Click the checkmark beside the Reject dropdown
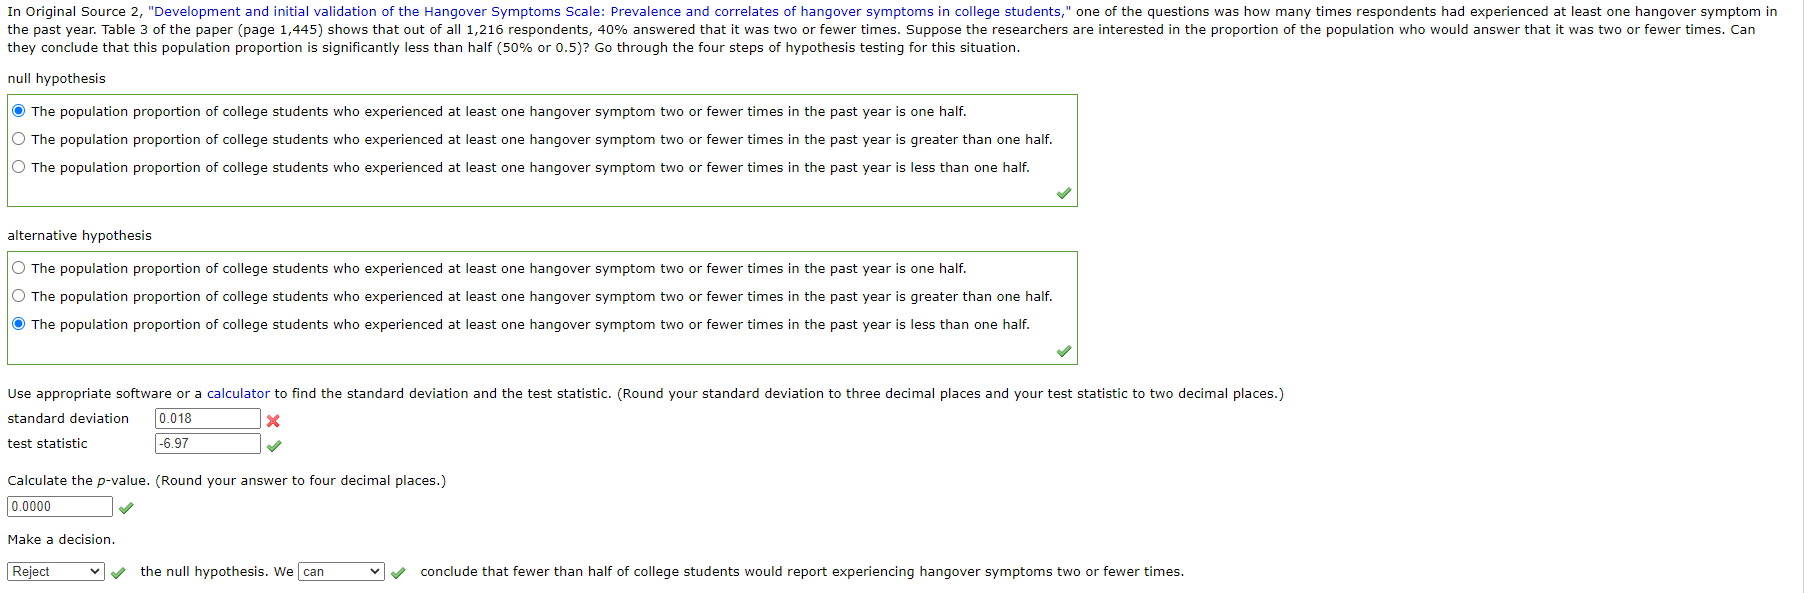The width and height of the screenshot is (1805, 593). 118,574
